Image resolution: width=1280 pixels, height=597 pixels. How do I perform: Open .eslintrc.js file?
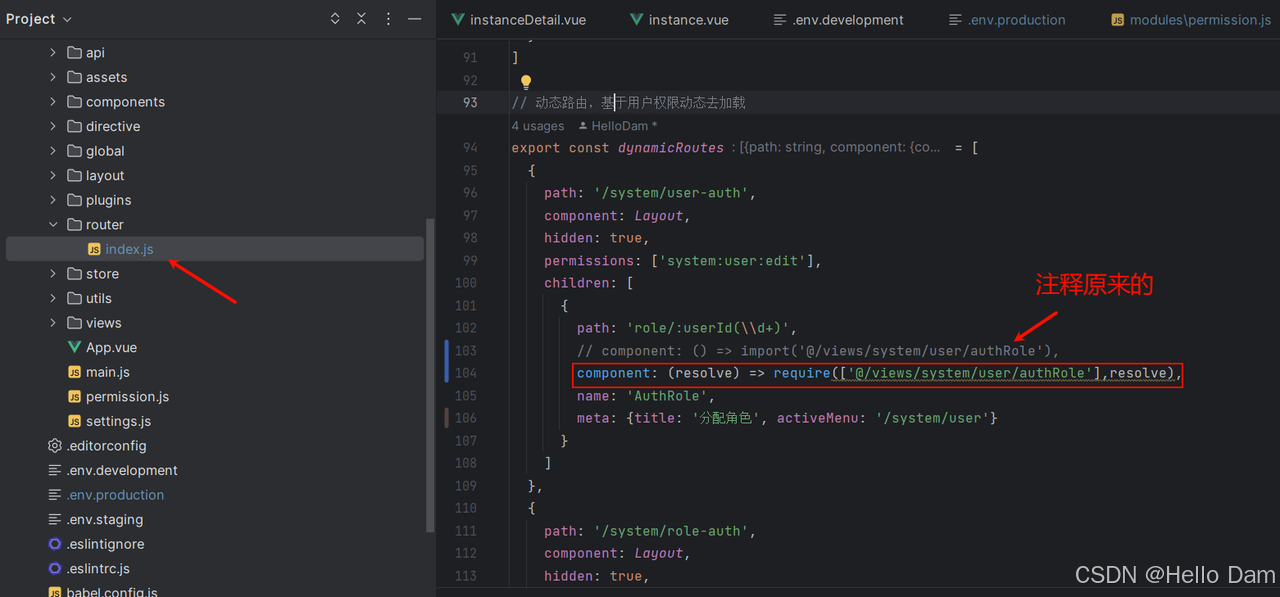(x=98, y=568)
